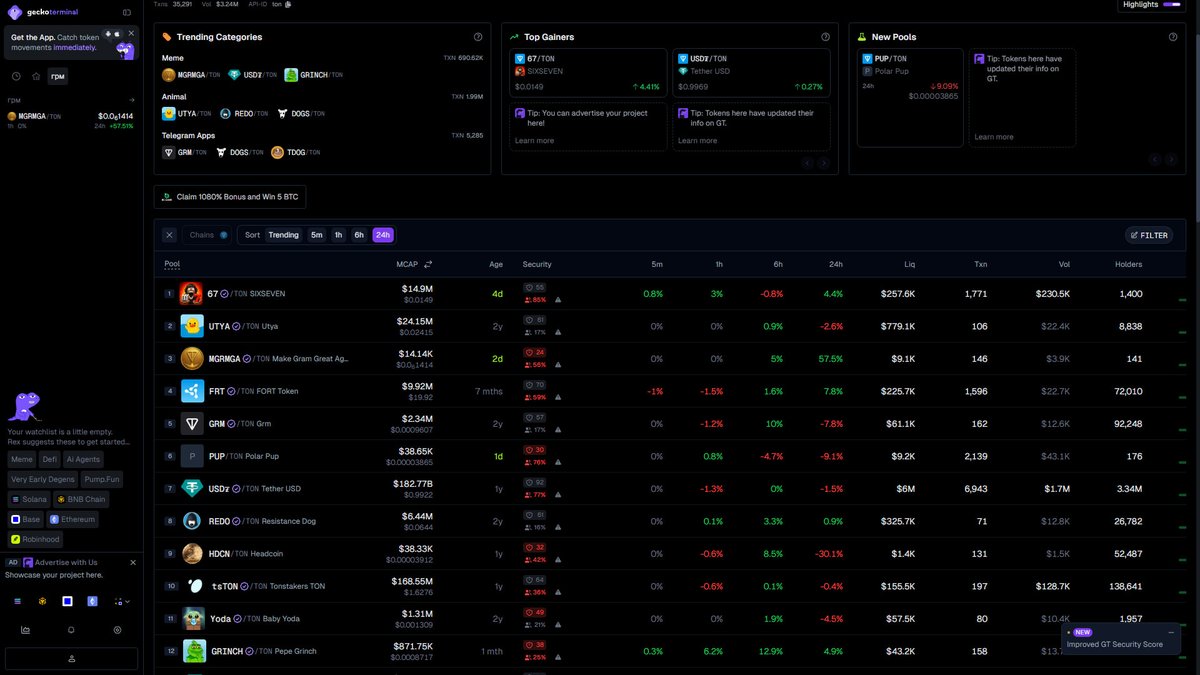Viewport: 1200px width, 675px height.
Task: Click the Solana network icon in bottom bar
Action: click(x=18, y=601)
